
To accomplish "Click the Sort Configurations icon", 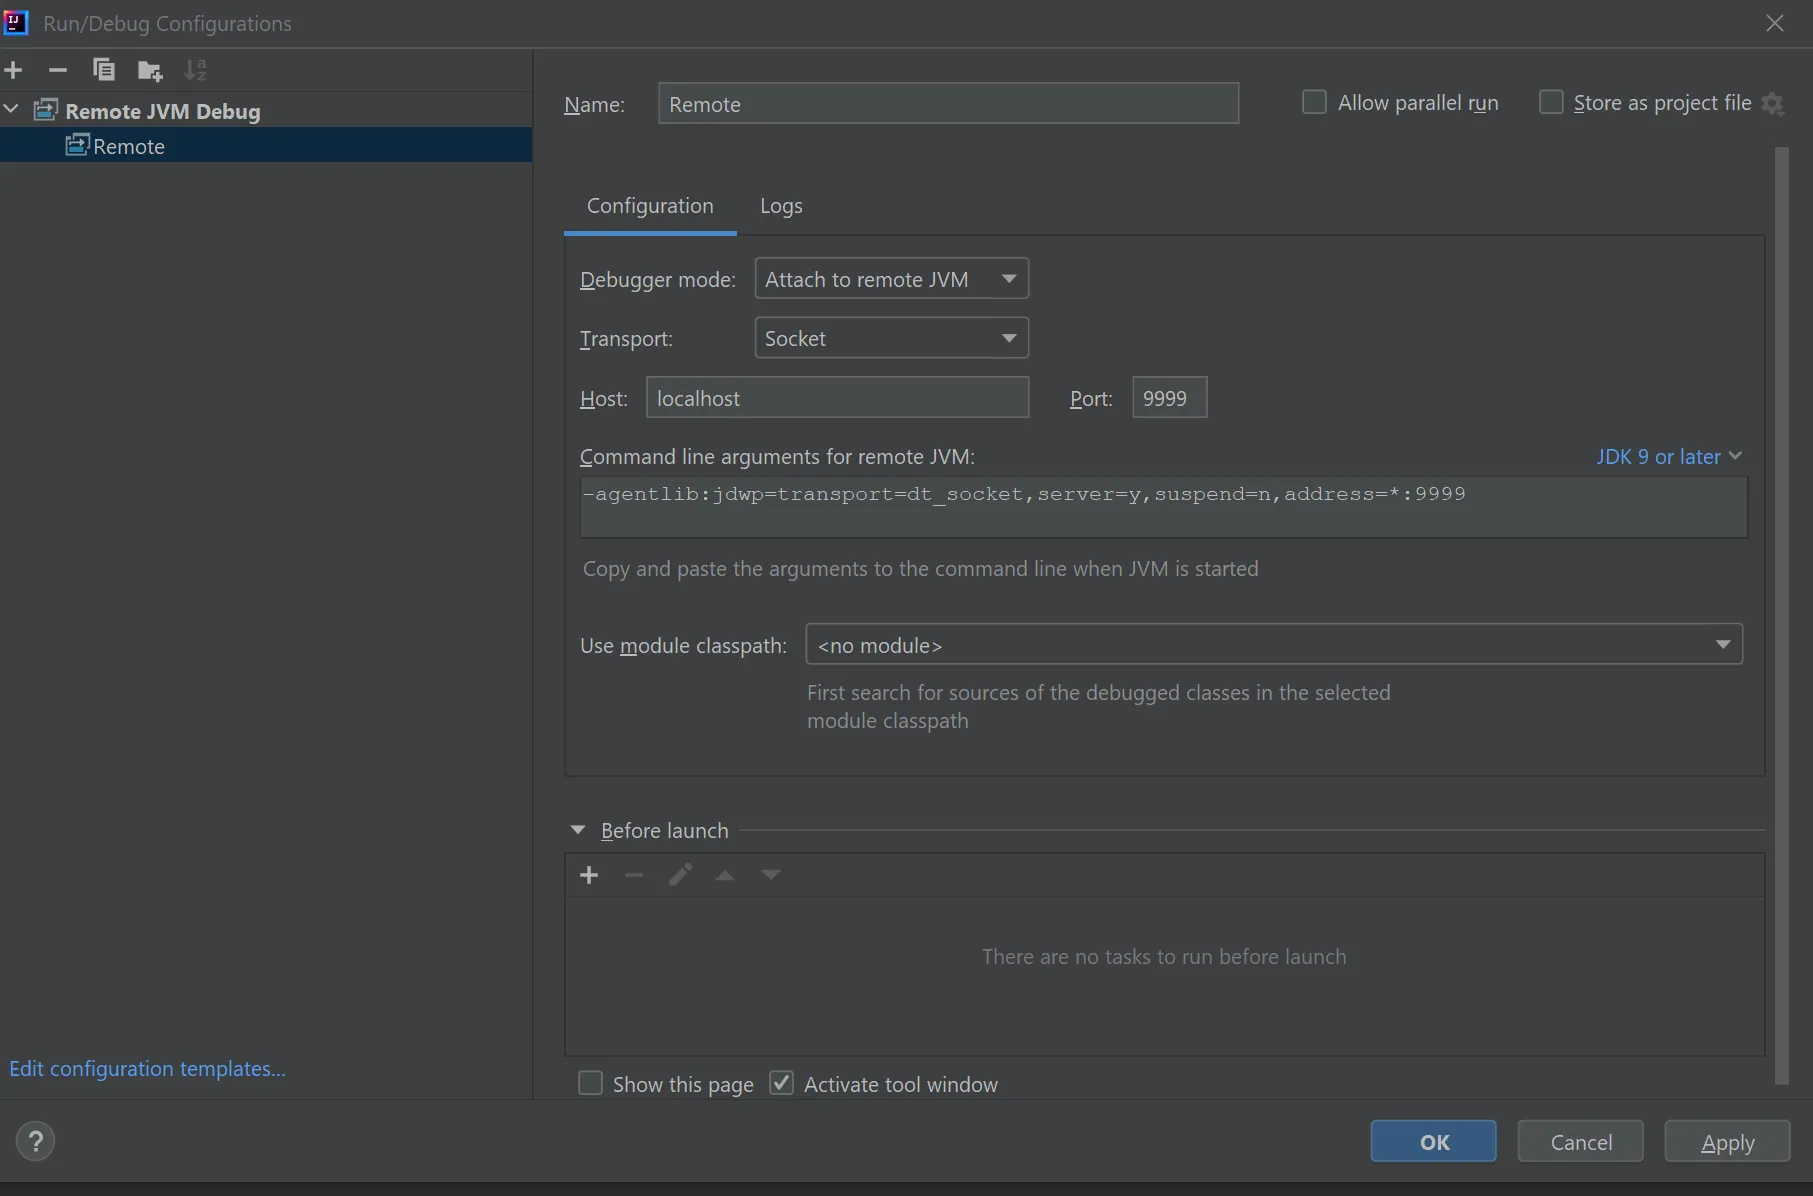I will [x=195, y=70].
